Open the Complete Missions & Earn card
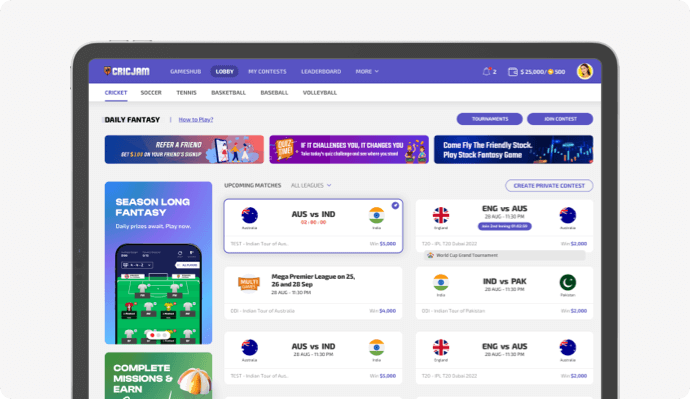 pos(158,375)
